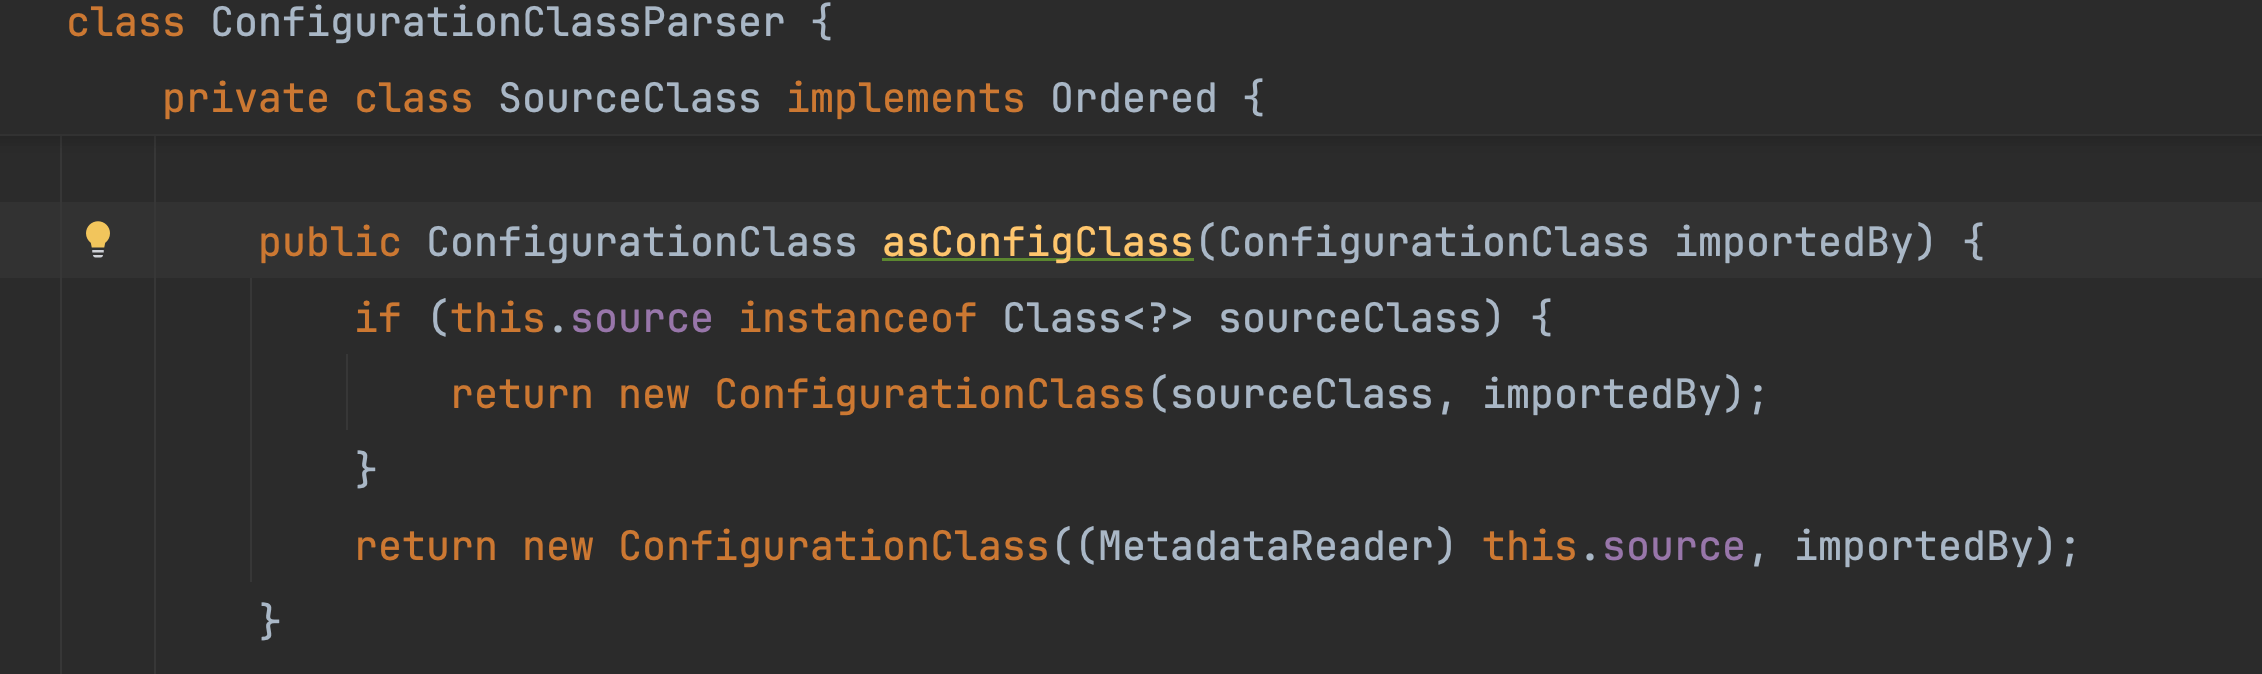Click the sticky SourceClass implements Ordered line
2262x674 pixels.
pos(1131,98)
